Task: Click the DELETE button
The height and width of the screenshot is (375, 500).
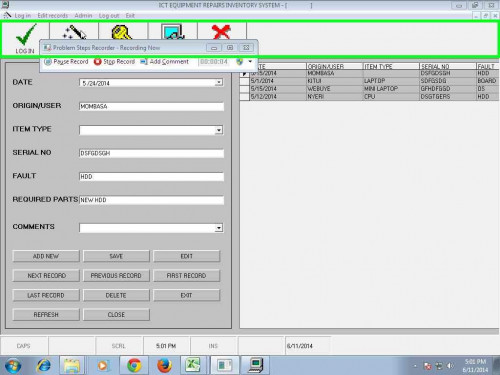Action: [116, 295]
